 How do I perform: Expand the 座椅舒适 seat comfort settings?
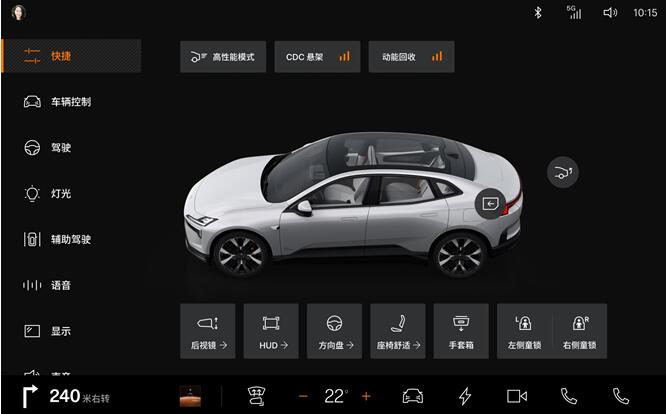(398, 331)
